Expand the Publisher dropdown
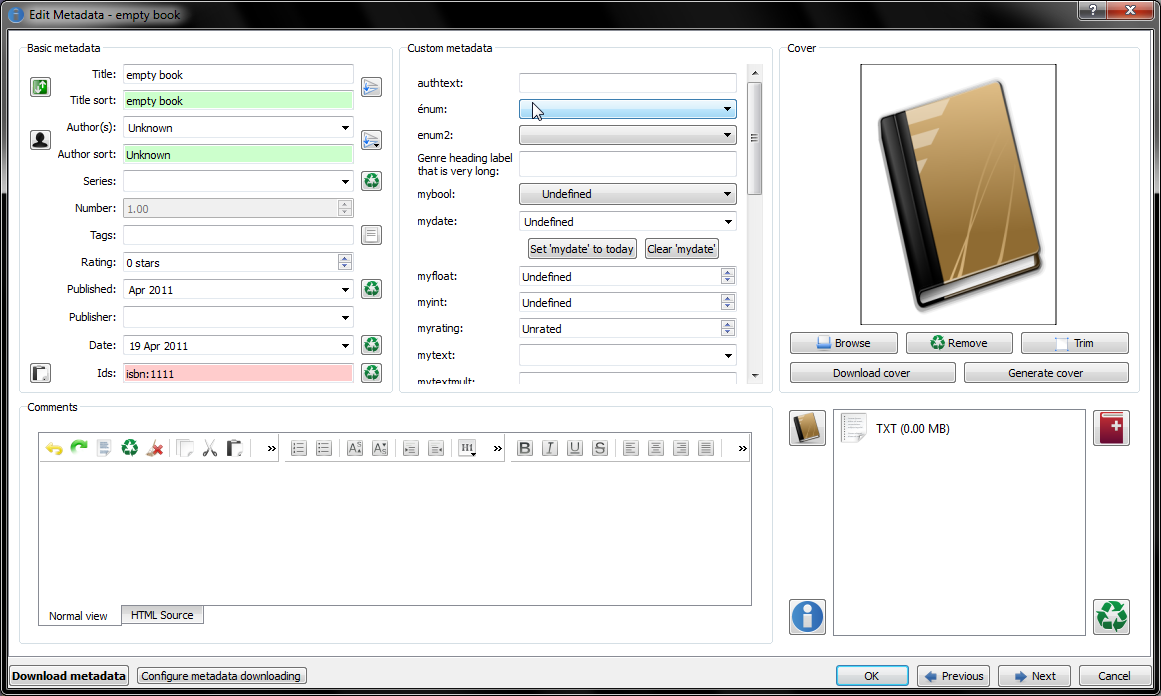This screenshot has height=696, width=1161. pos(345,318)
